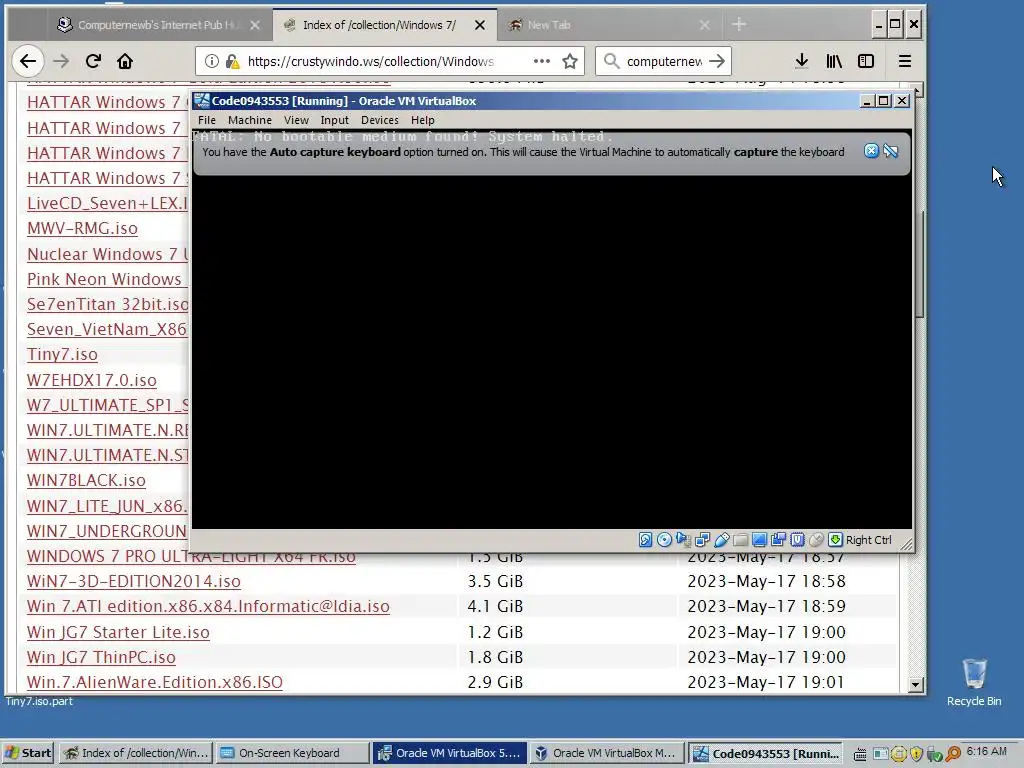Viewport: 1024px width, 768px height.
Task: Open the Tiny7.iso link
Action: [62, 355]
